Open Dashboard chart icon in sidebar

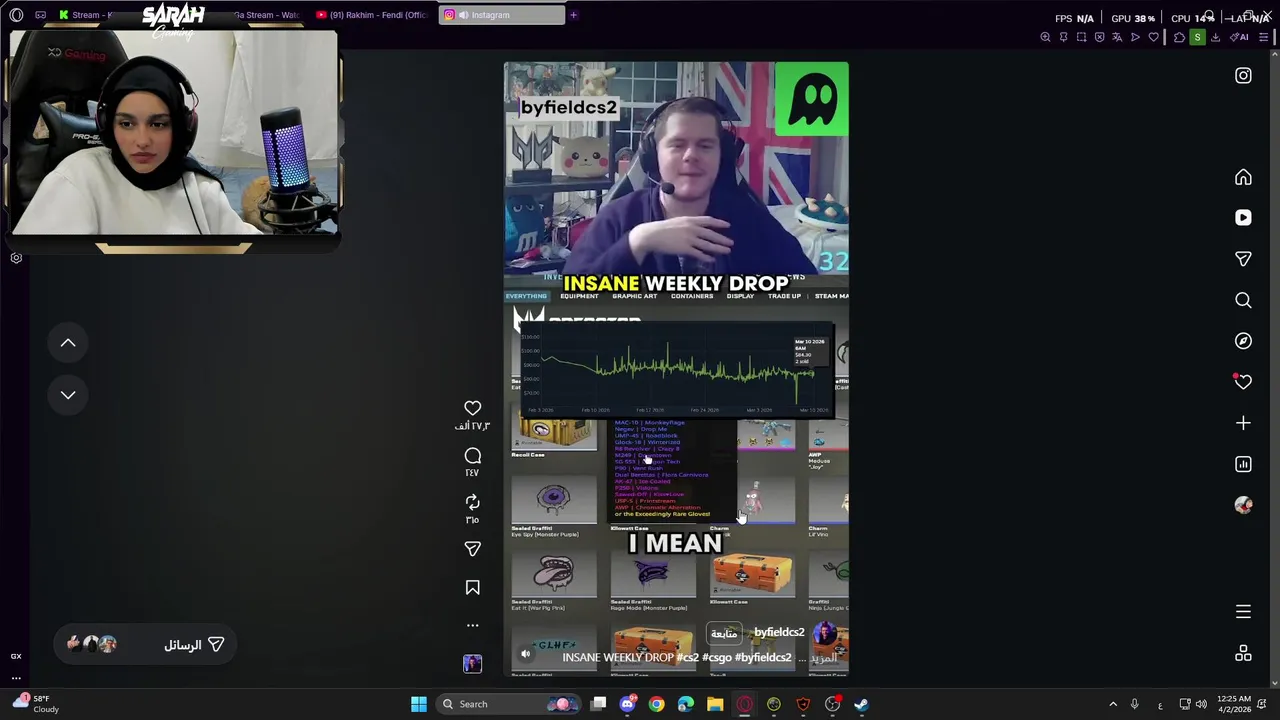(x=1243, y=464)
